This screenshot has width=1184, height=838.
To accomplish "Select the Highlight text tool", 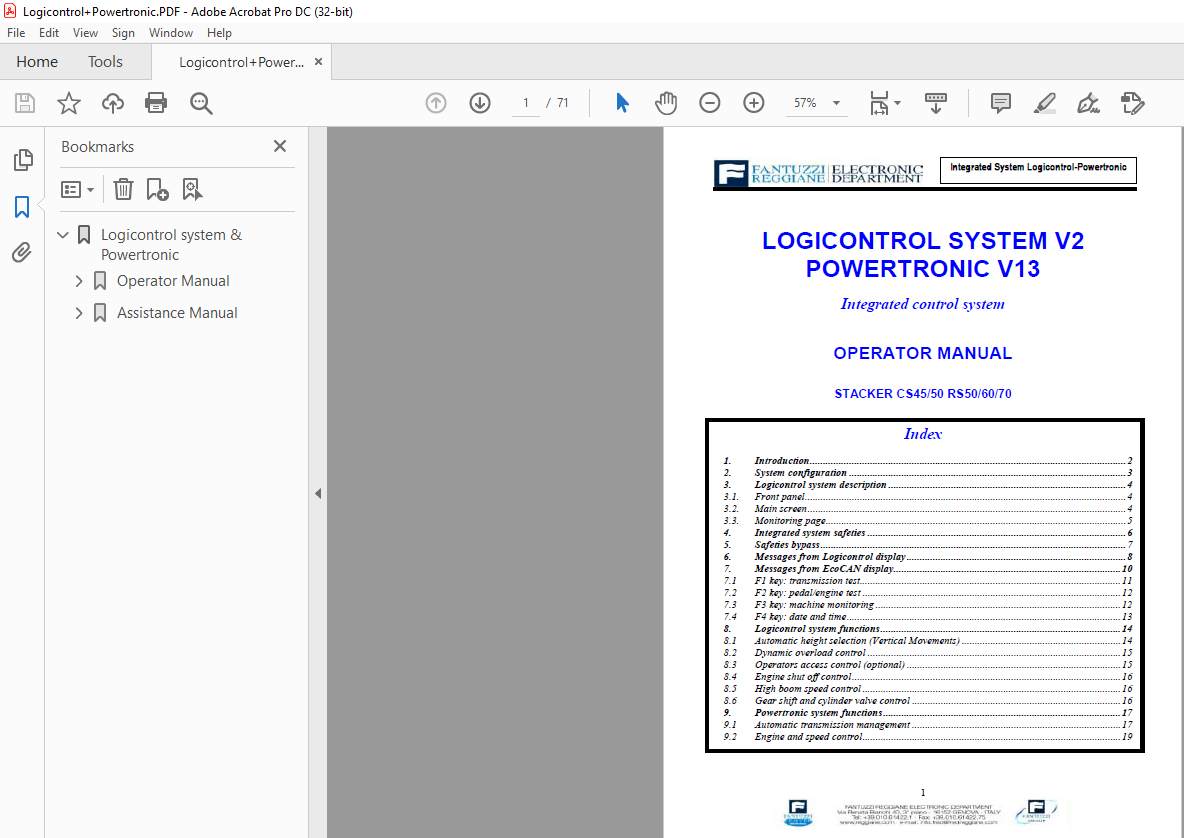I will point(1044,103).
